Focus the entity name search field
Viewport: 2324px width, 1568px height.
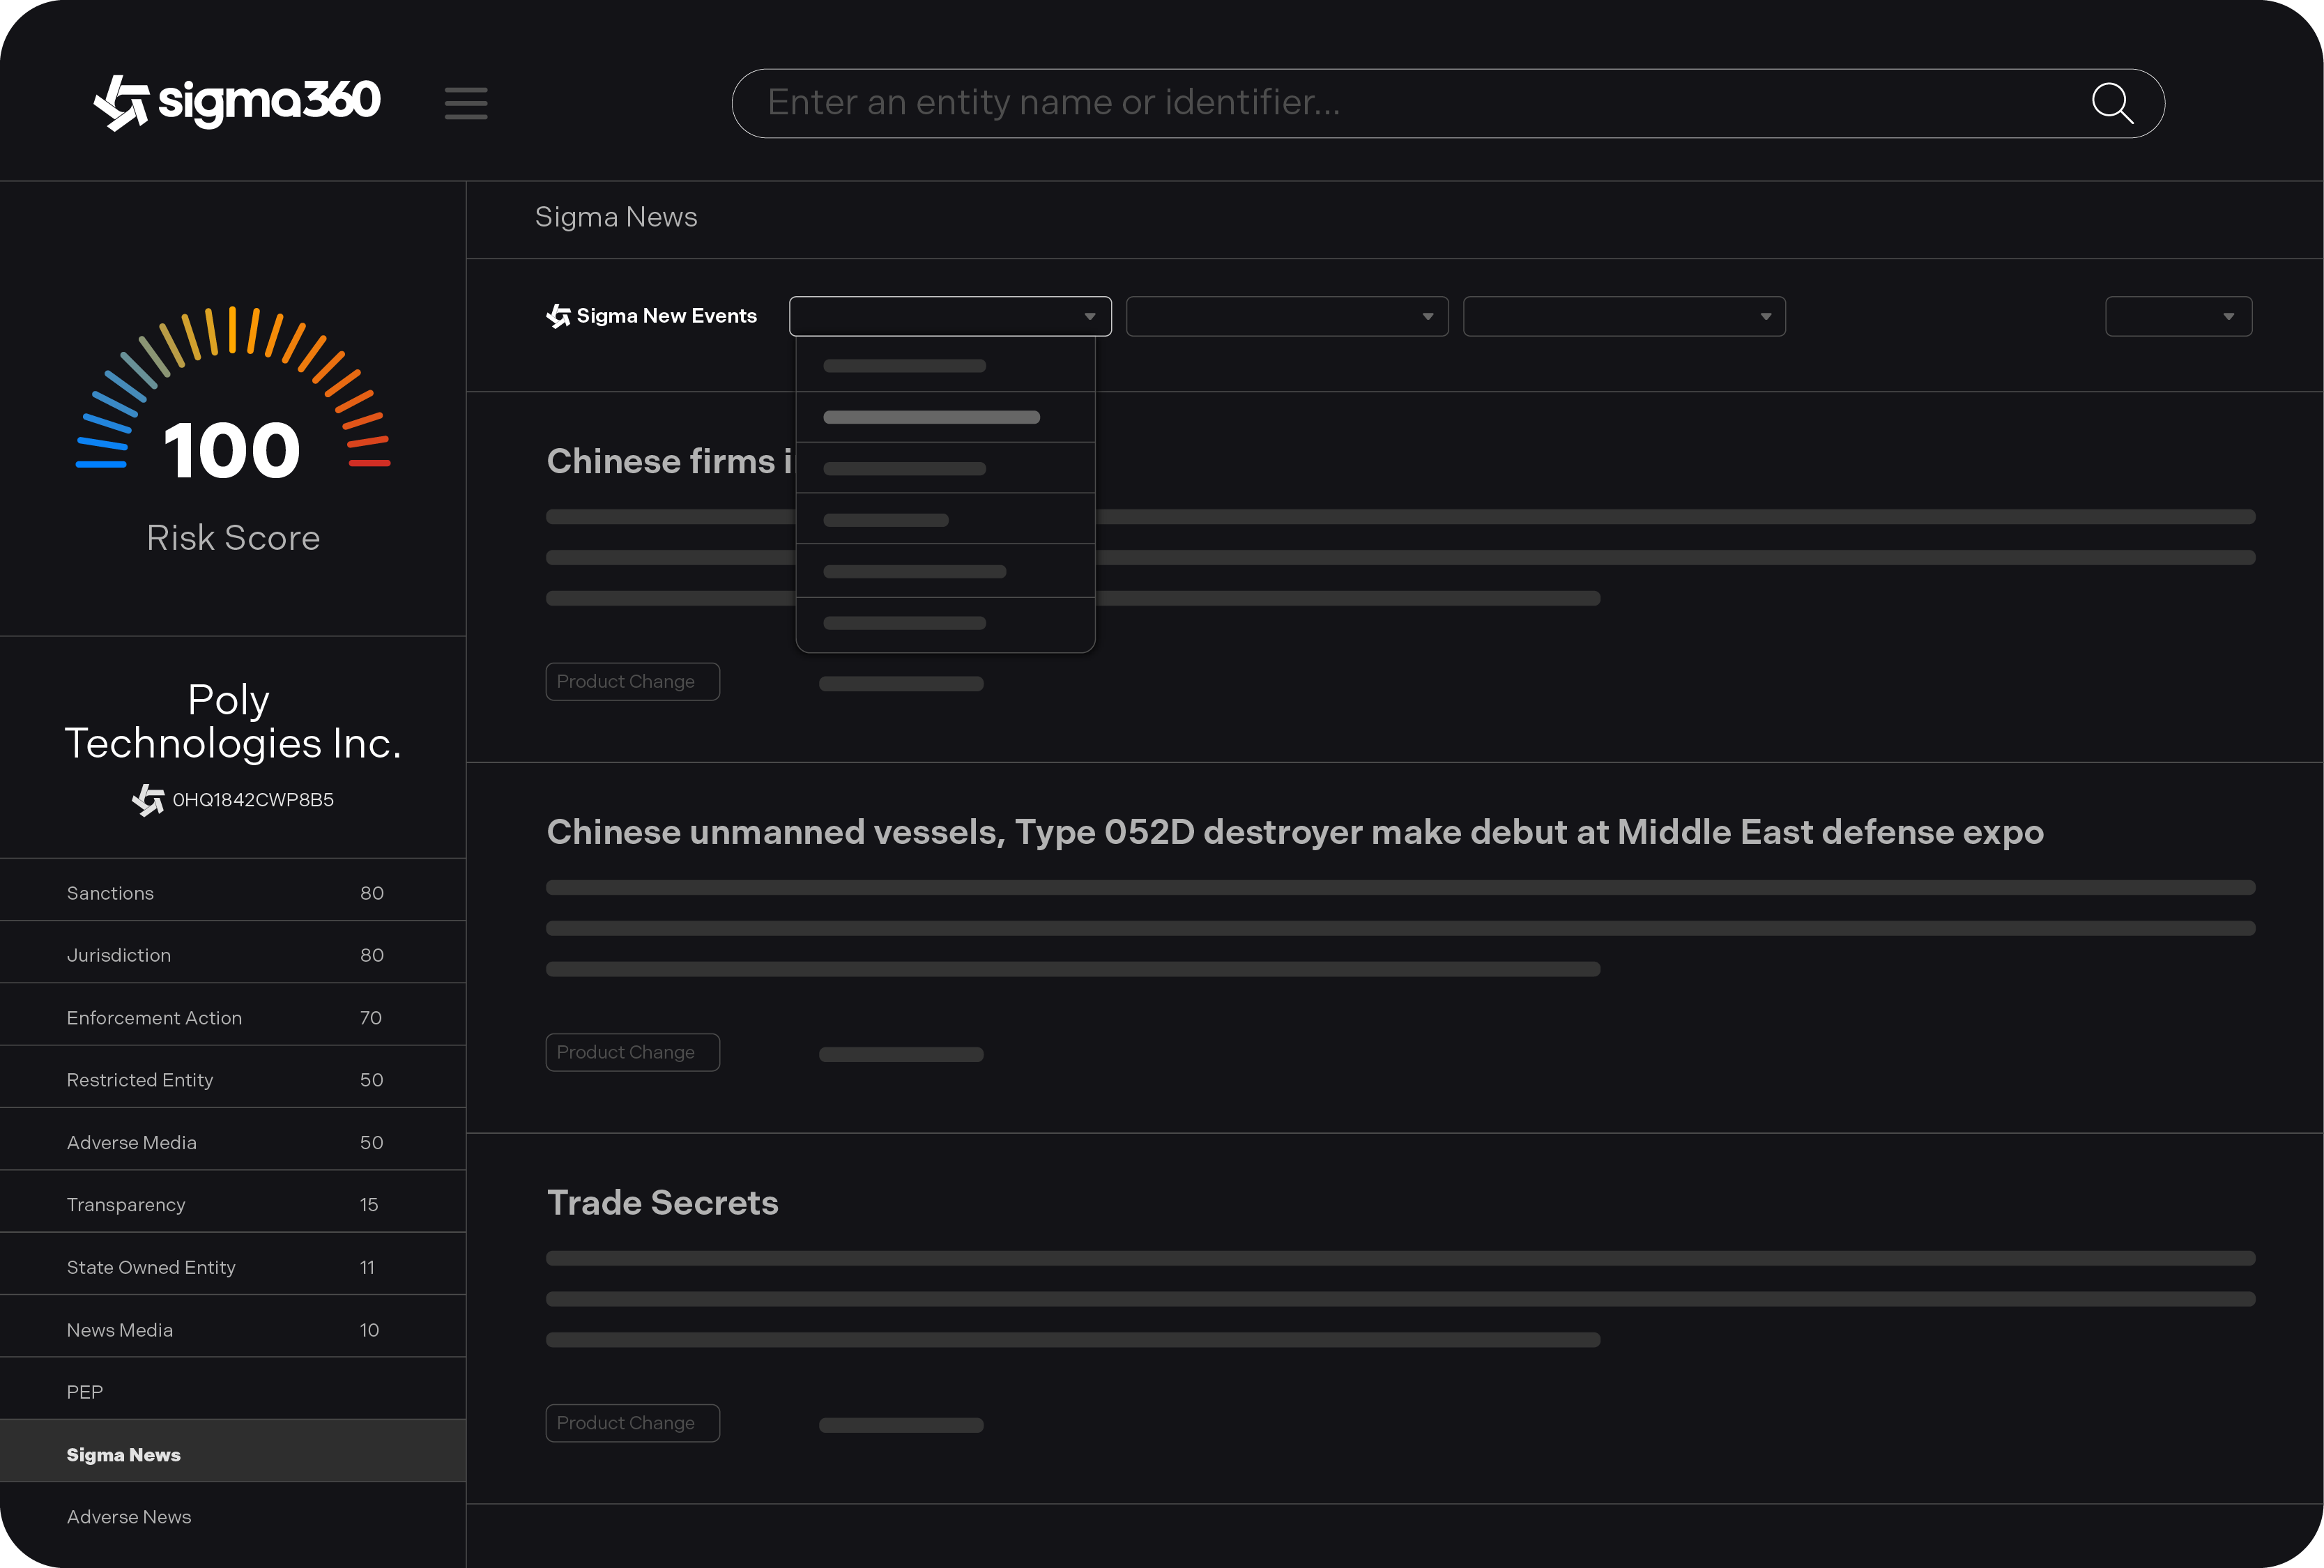tap(1400, 103)
